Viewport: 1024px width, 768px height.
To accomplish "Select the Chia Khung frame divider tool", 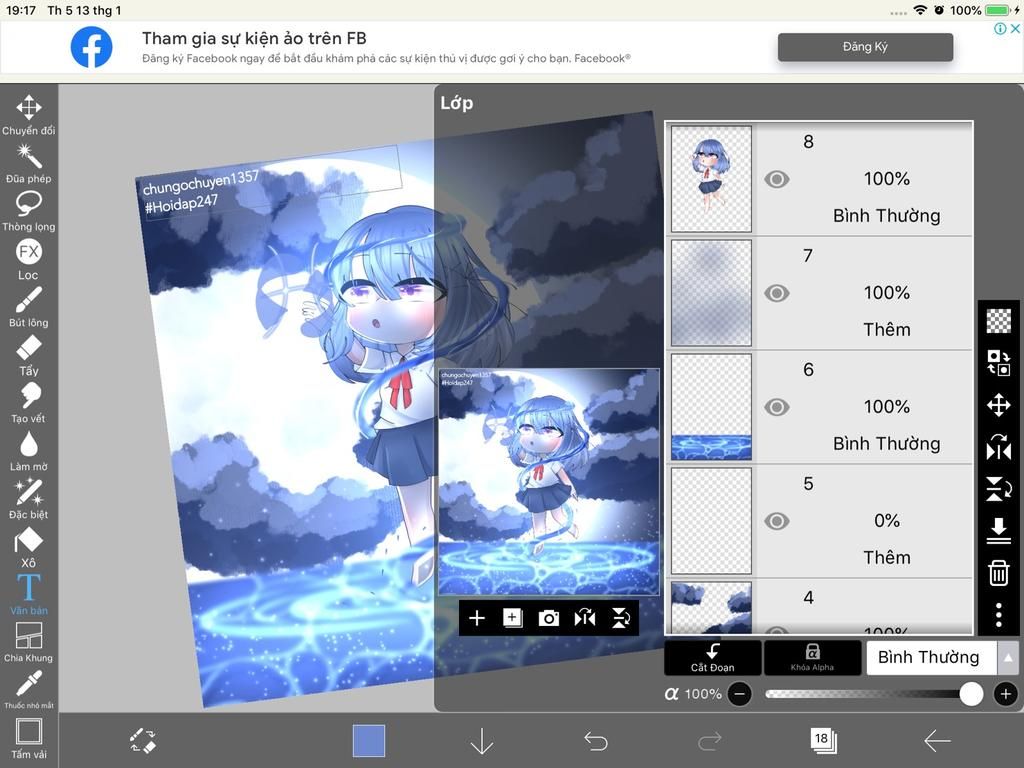I will click(x=29, y=643).
